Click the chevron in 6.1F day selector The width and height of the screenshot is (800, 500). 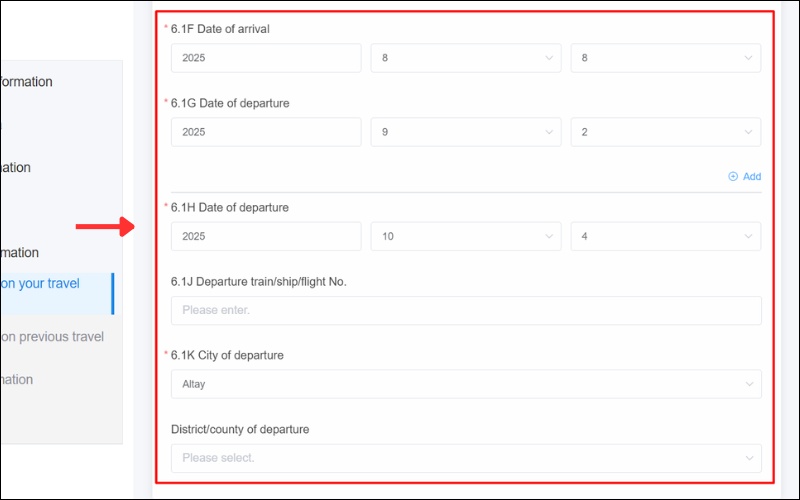click(x=749, y=58)
